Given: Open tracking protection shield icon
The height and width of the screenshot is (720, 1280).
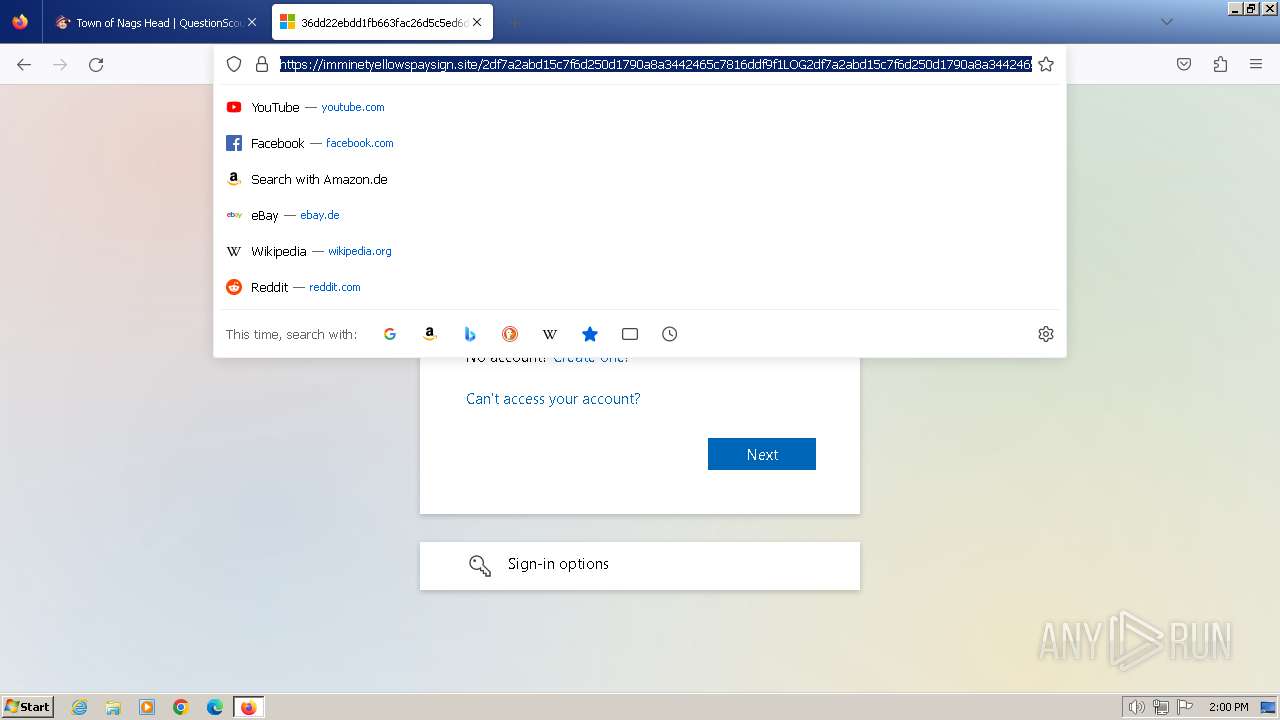Looking at the screenshot, I should click(x=234, y=64).
